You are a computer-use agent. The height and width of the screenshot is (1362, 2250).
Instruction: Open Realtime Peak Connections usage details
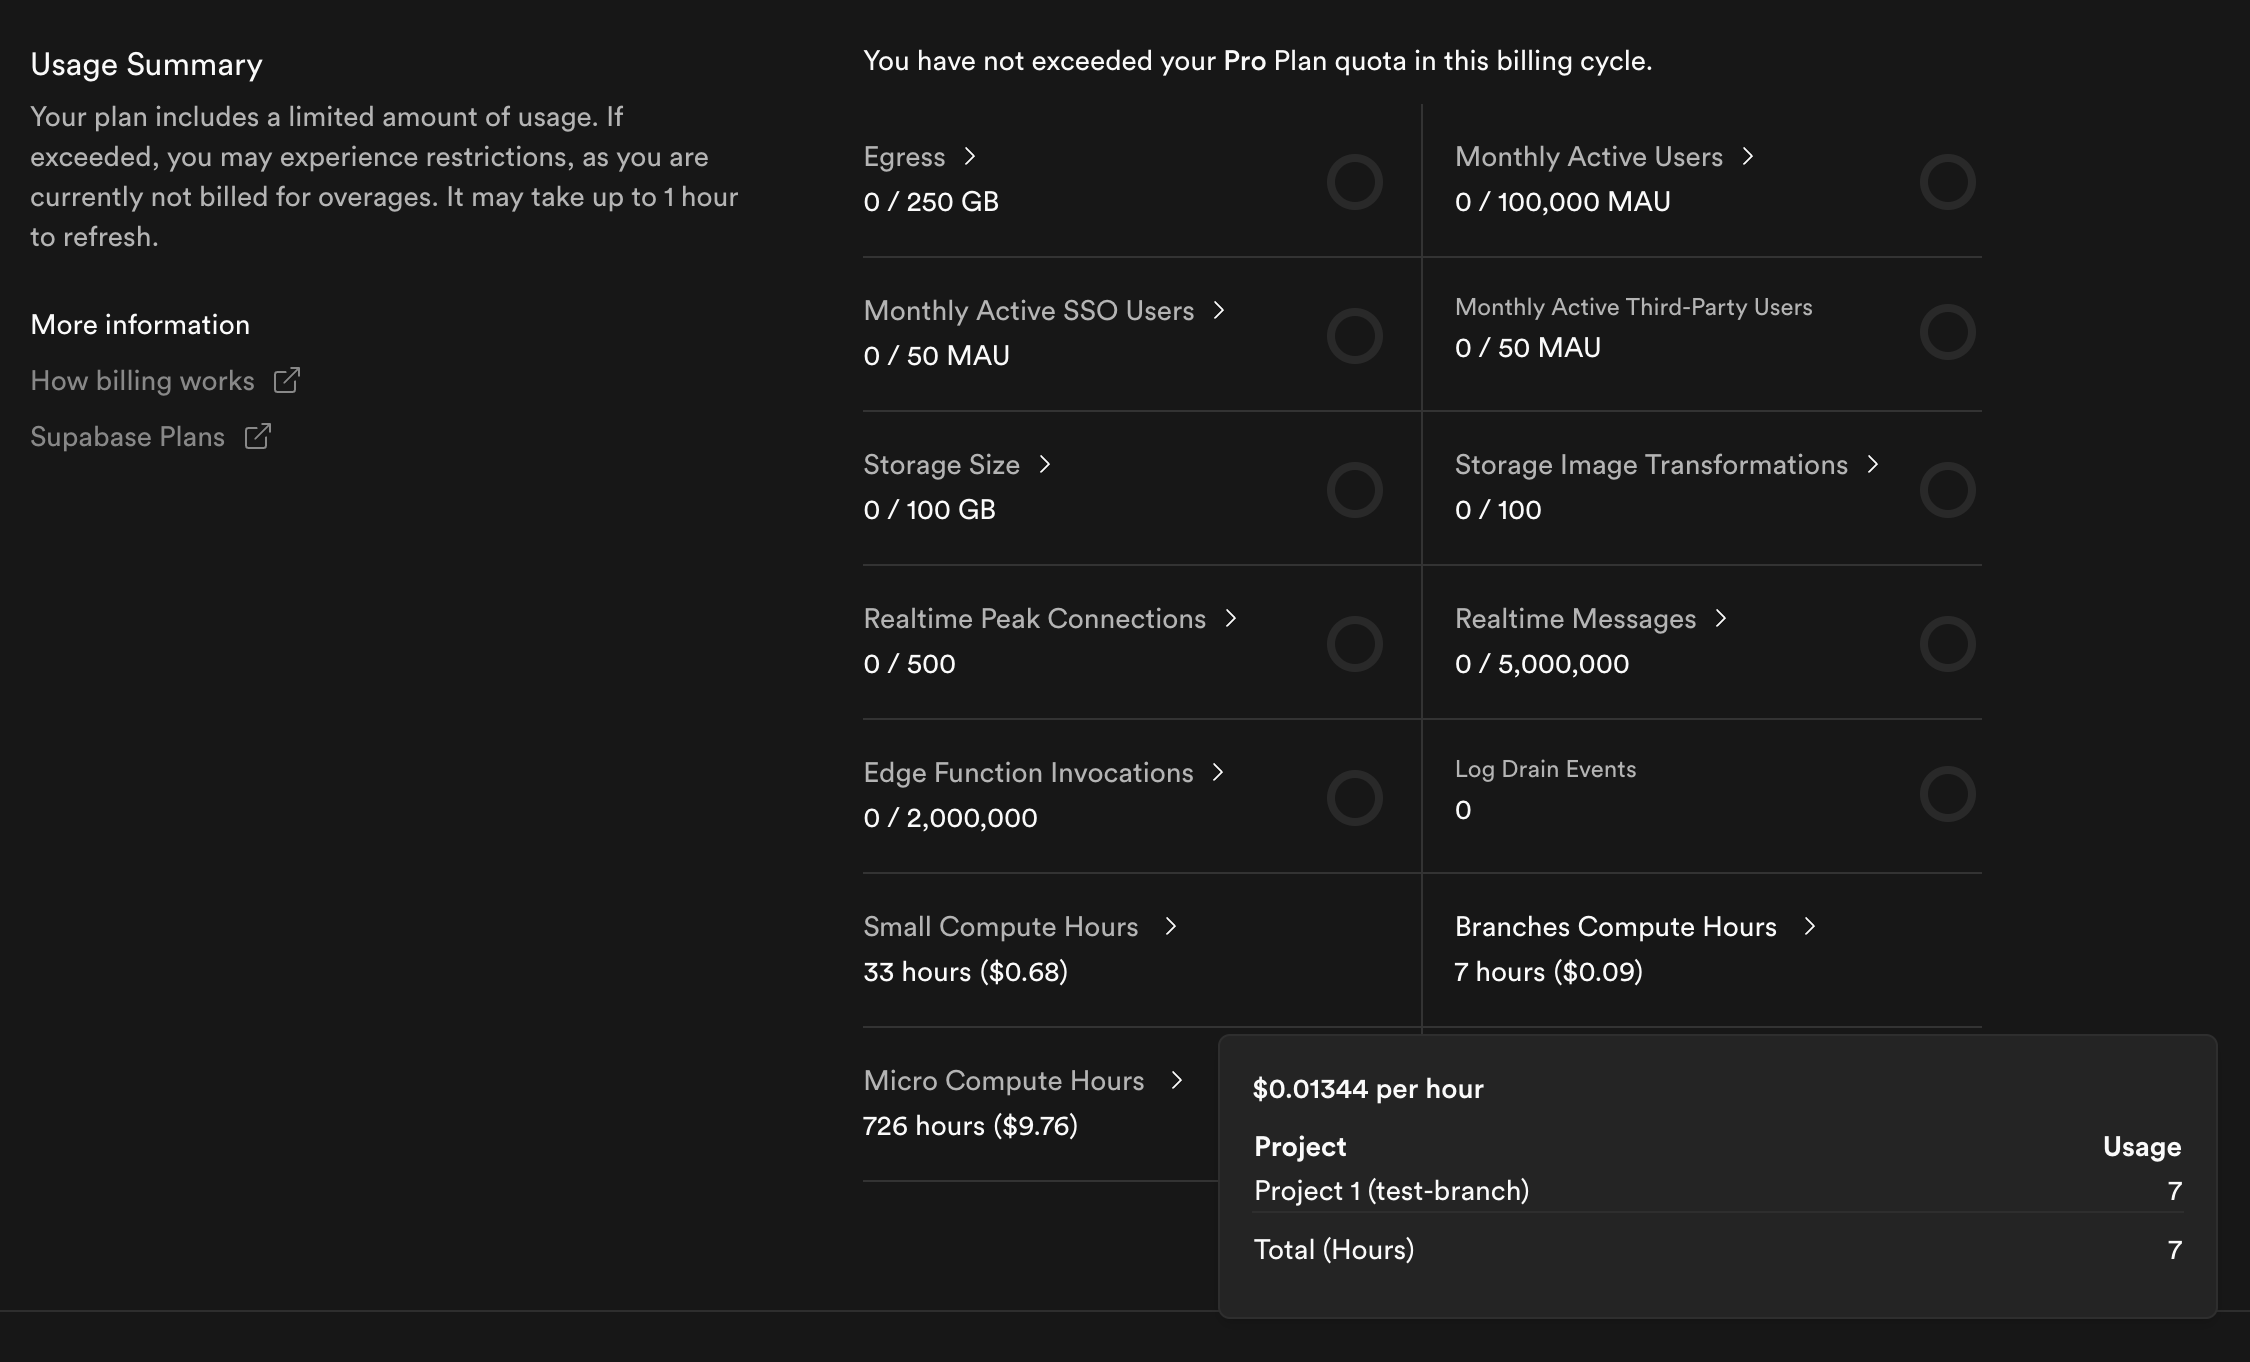point(1034,619)
